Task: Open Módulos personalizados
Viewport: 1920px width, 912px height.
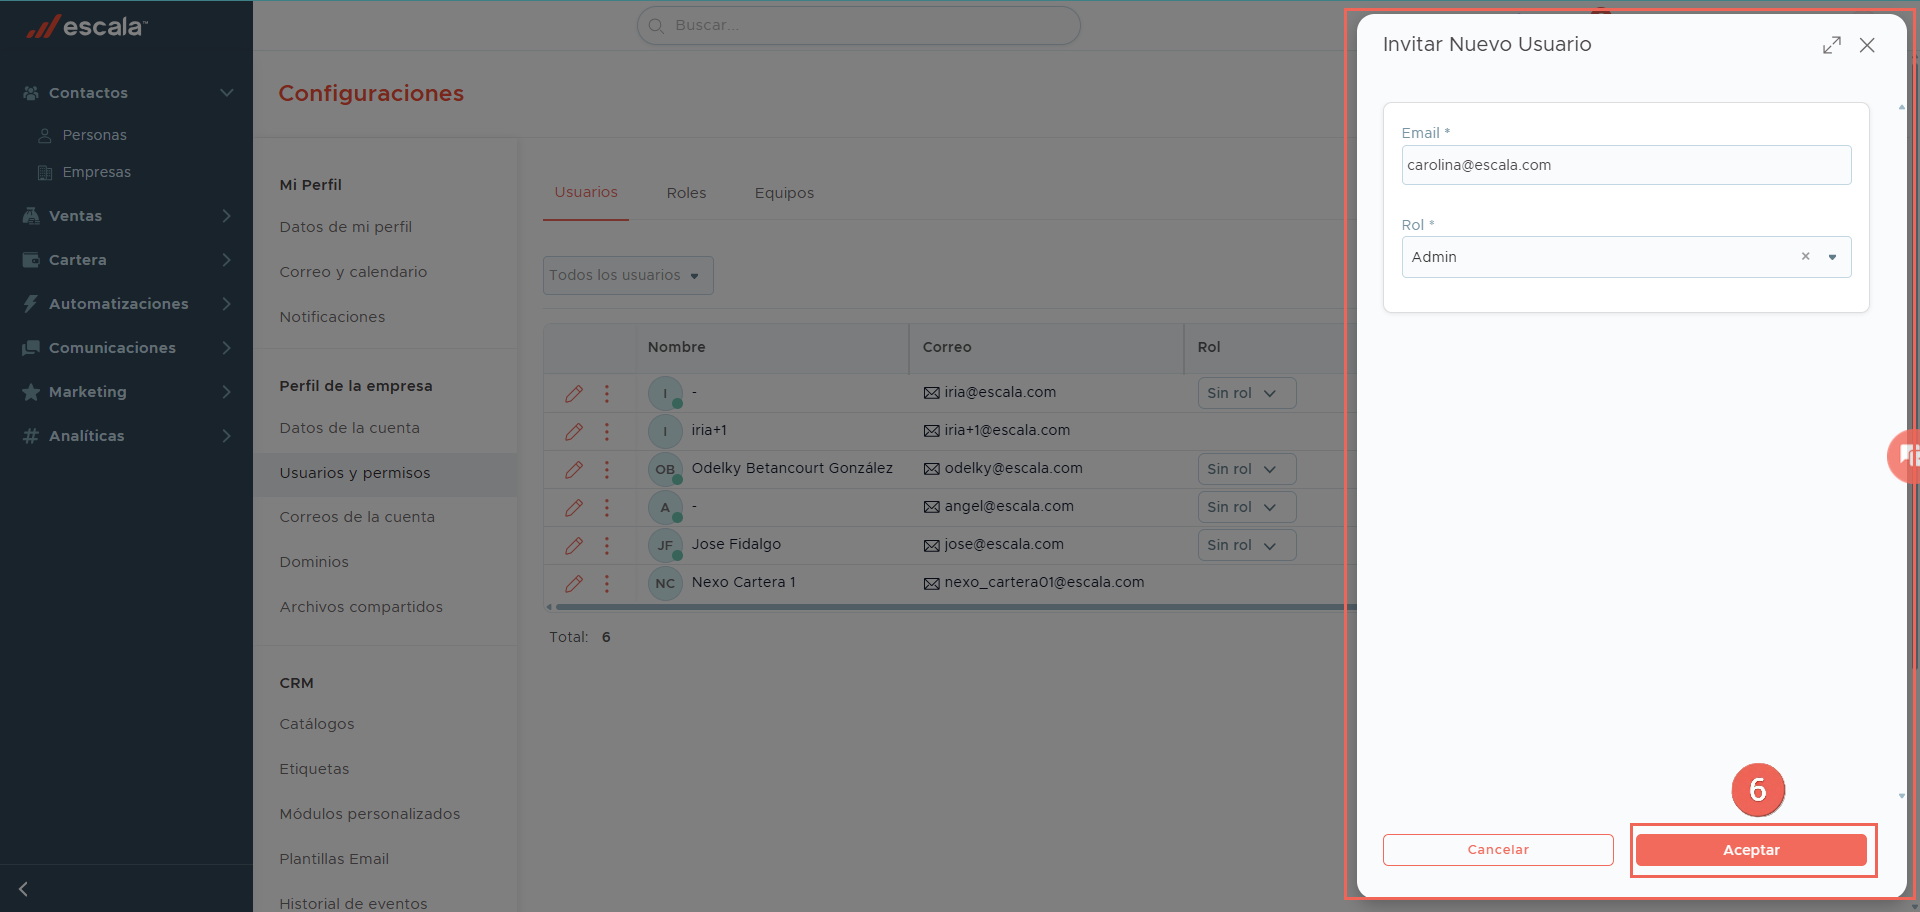Action: pyautogui.click(x=370, y=814)
